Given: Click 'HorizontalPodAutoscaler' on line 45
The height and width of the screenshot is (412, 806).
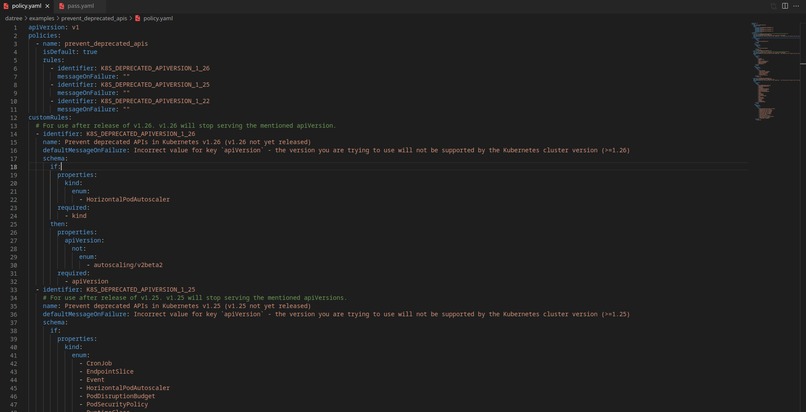Looking at the screenshot, I should (x=128, y=388).
